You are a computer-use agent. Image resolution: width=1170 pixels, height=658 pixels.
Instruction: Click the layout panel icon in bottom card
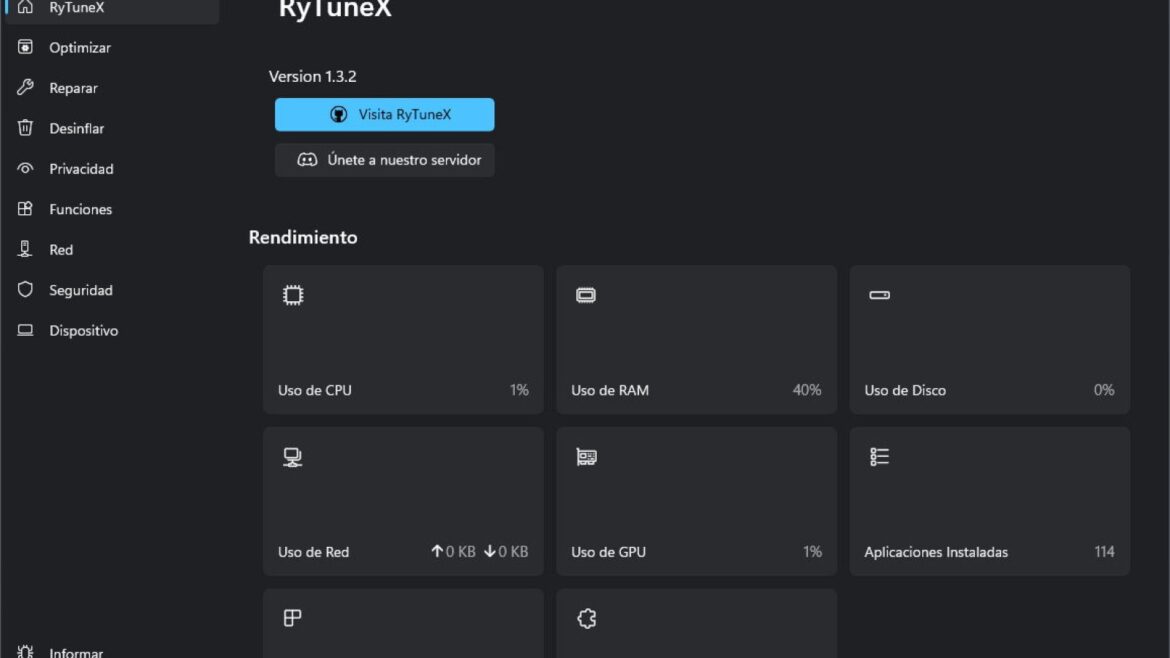[292, 618]
